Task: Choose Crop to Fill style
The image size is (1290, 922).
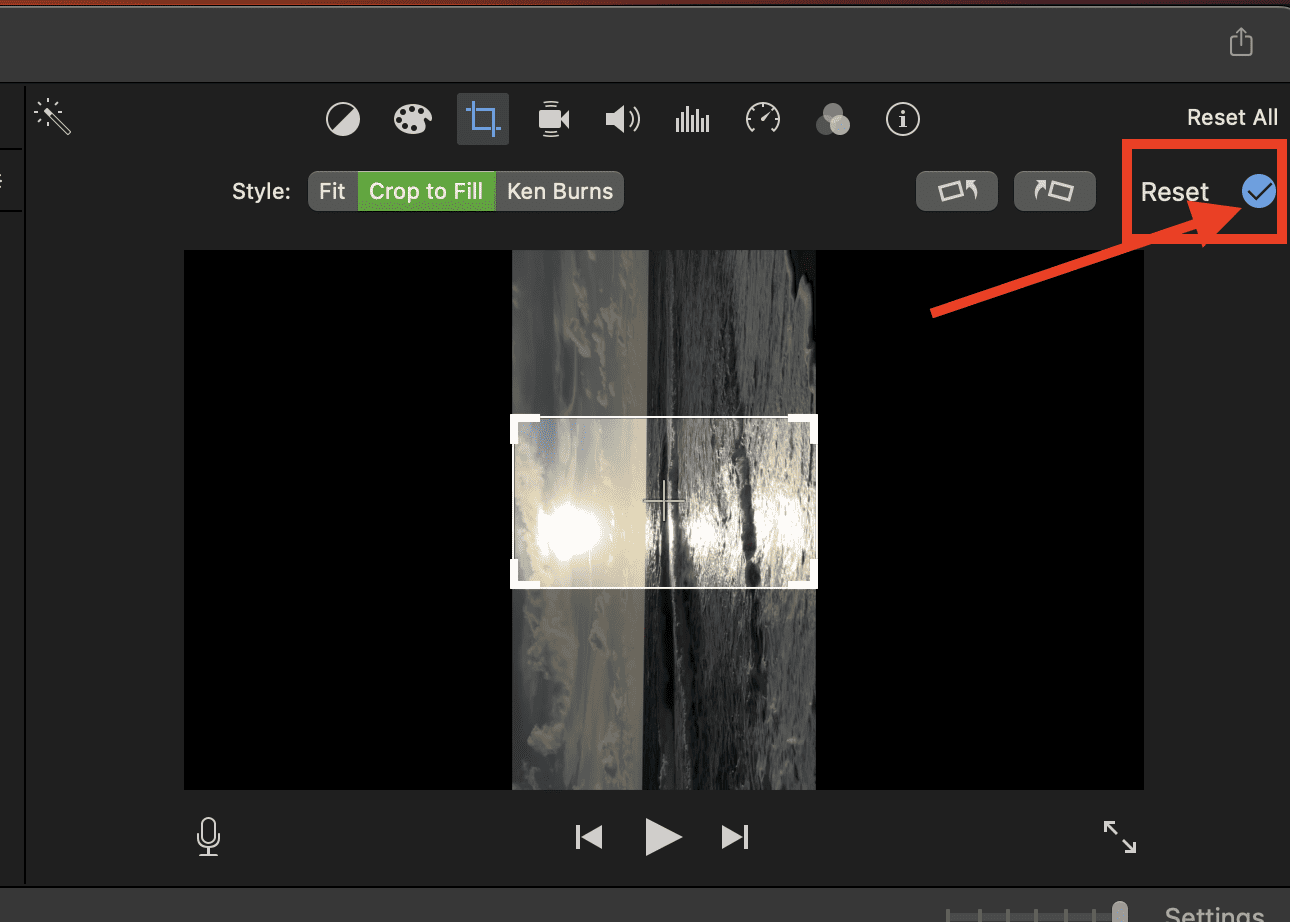Action: 426,191
